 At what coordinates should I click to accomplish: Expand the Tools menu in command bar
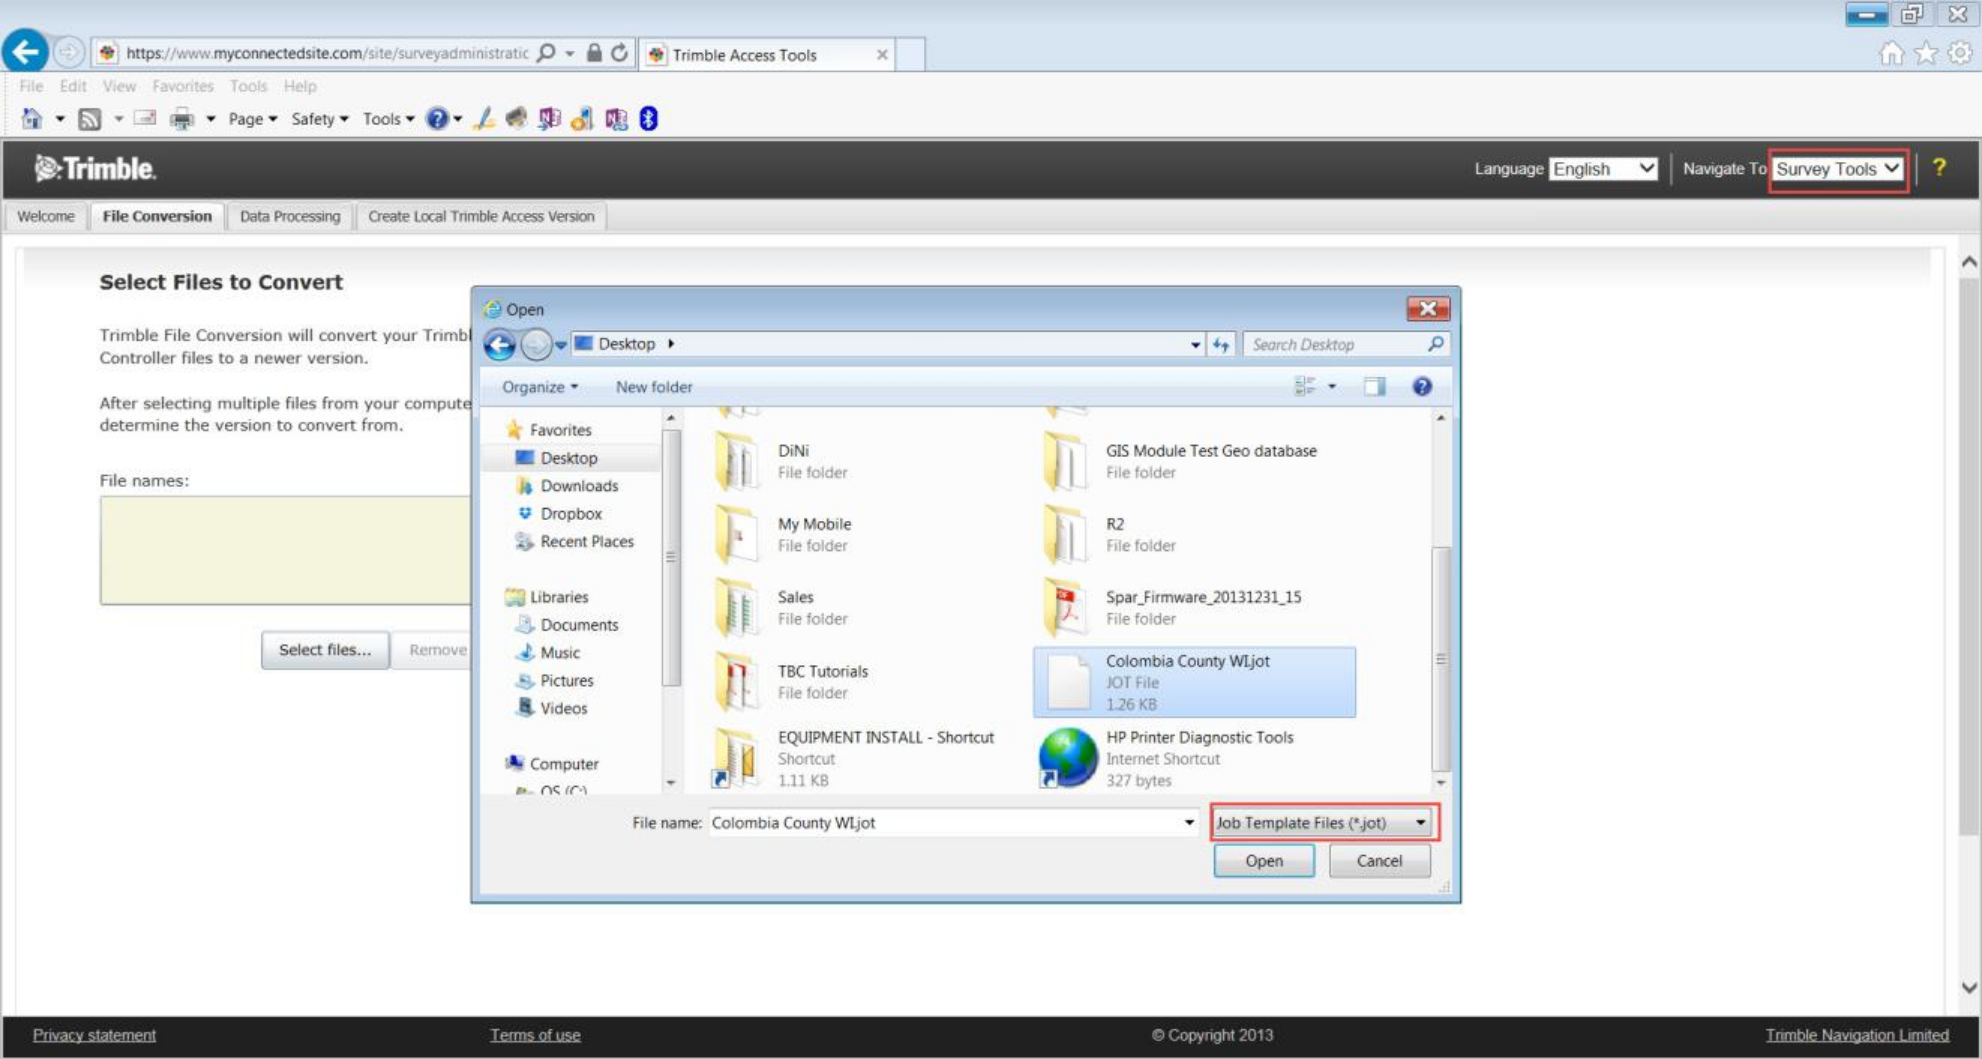[388, 119]
